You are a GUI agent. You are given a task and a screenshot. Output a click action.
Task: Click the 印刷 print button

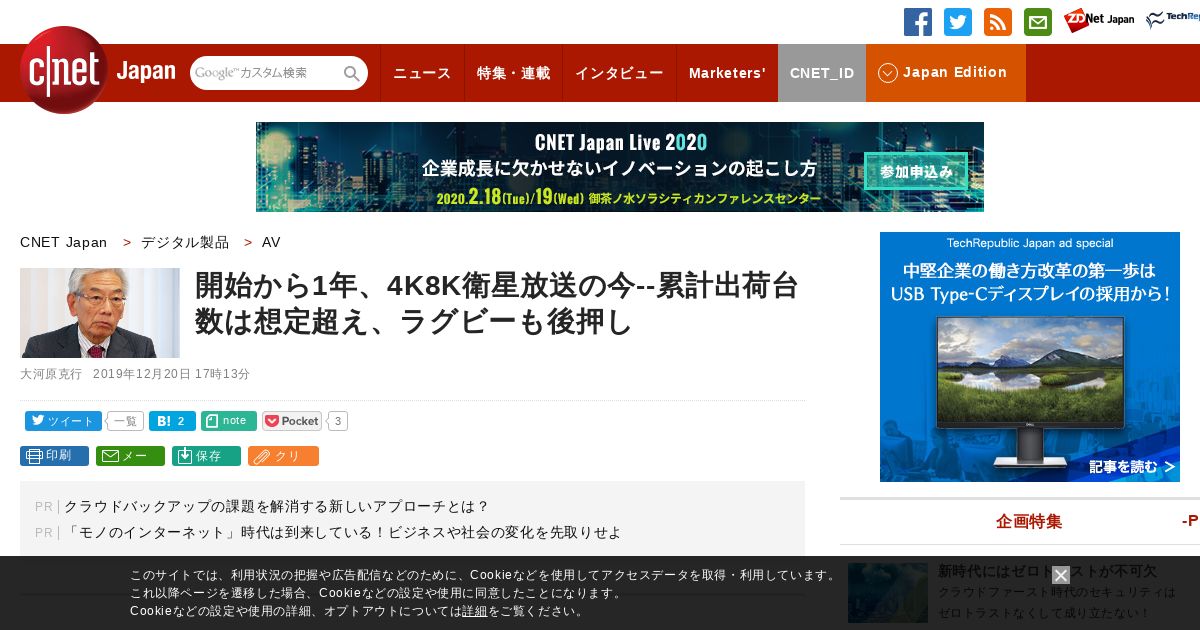[x=54, y=456]
